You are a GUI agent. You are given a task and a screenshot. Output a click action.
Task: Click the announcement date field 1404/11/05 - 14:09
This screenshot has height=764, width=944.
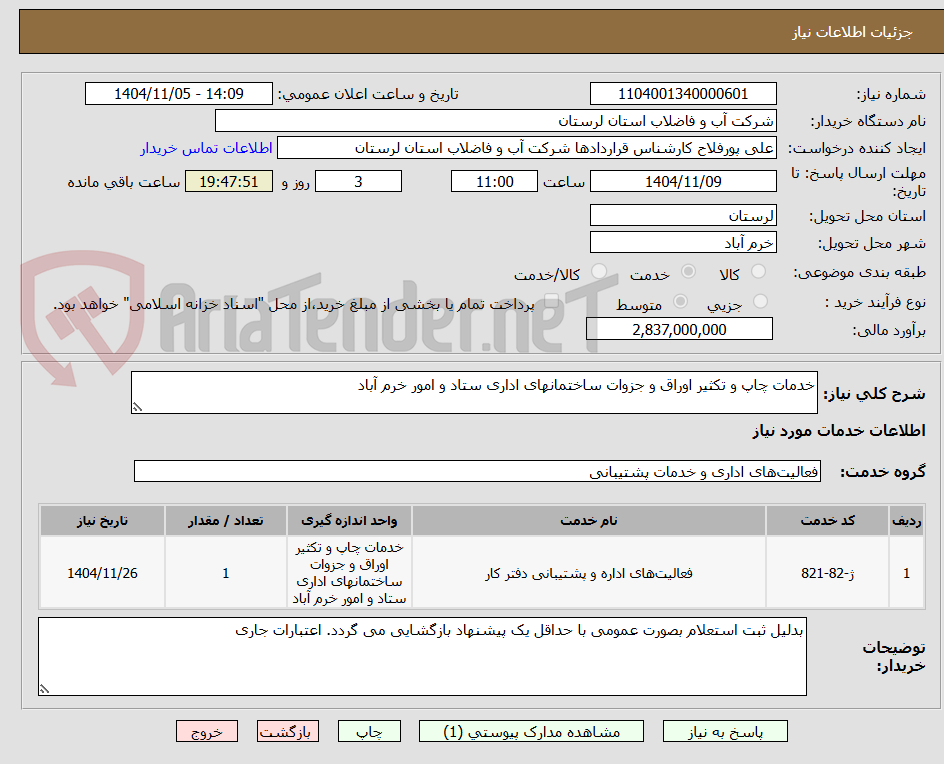pyautogui.click(x=179, y=94)
